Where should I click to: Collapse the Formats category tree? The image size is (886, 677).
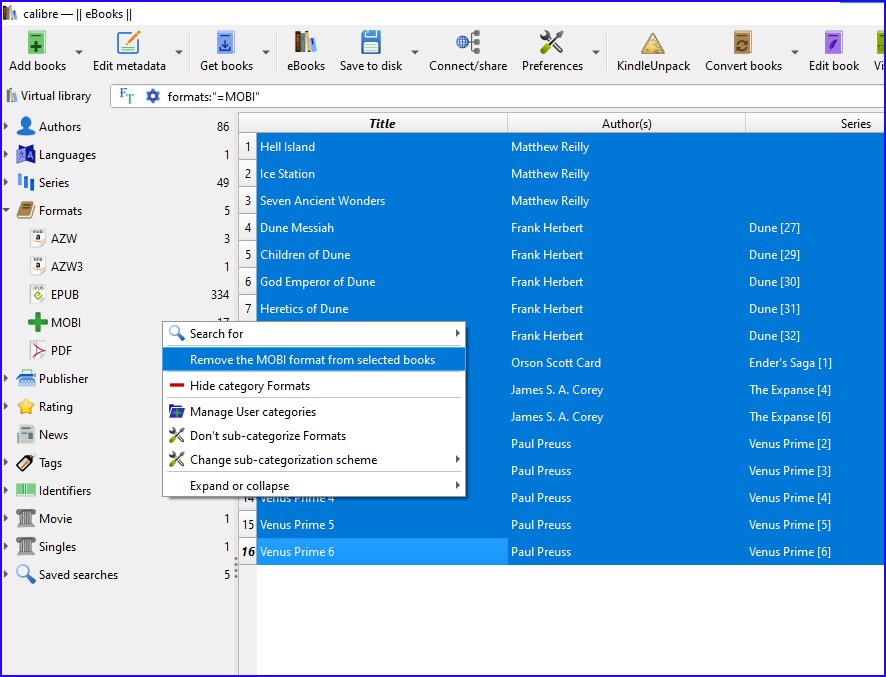(7, 211)
